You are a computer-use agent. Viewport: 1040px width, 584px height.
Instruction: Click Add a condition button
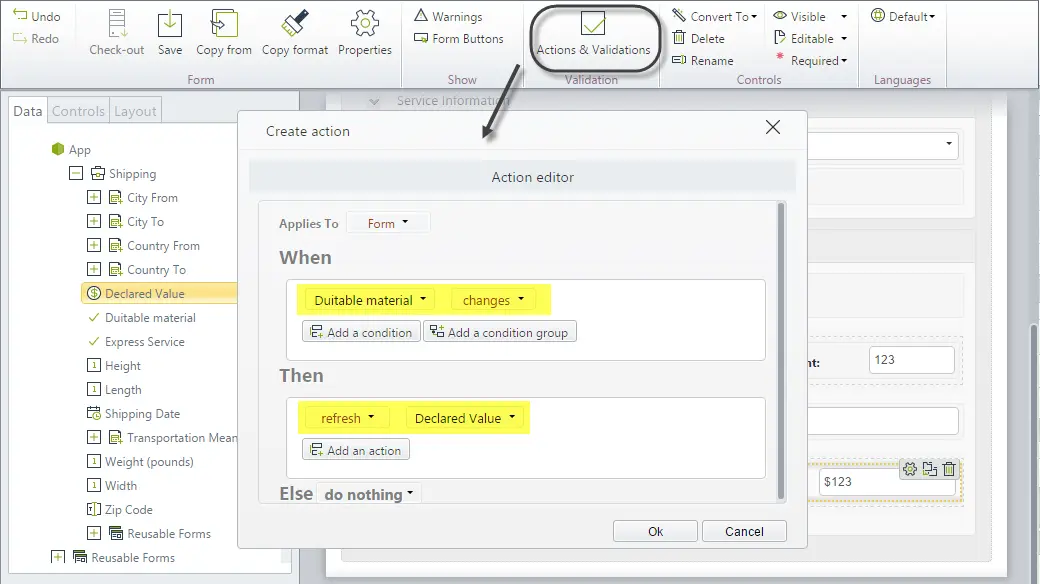pos(361,332)
